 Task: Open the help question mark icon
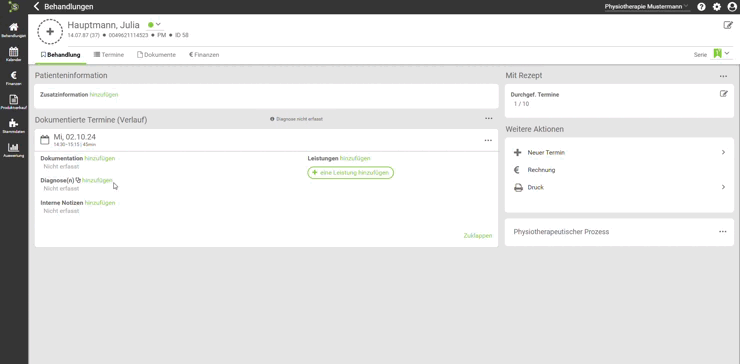[x=701, y=7]
